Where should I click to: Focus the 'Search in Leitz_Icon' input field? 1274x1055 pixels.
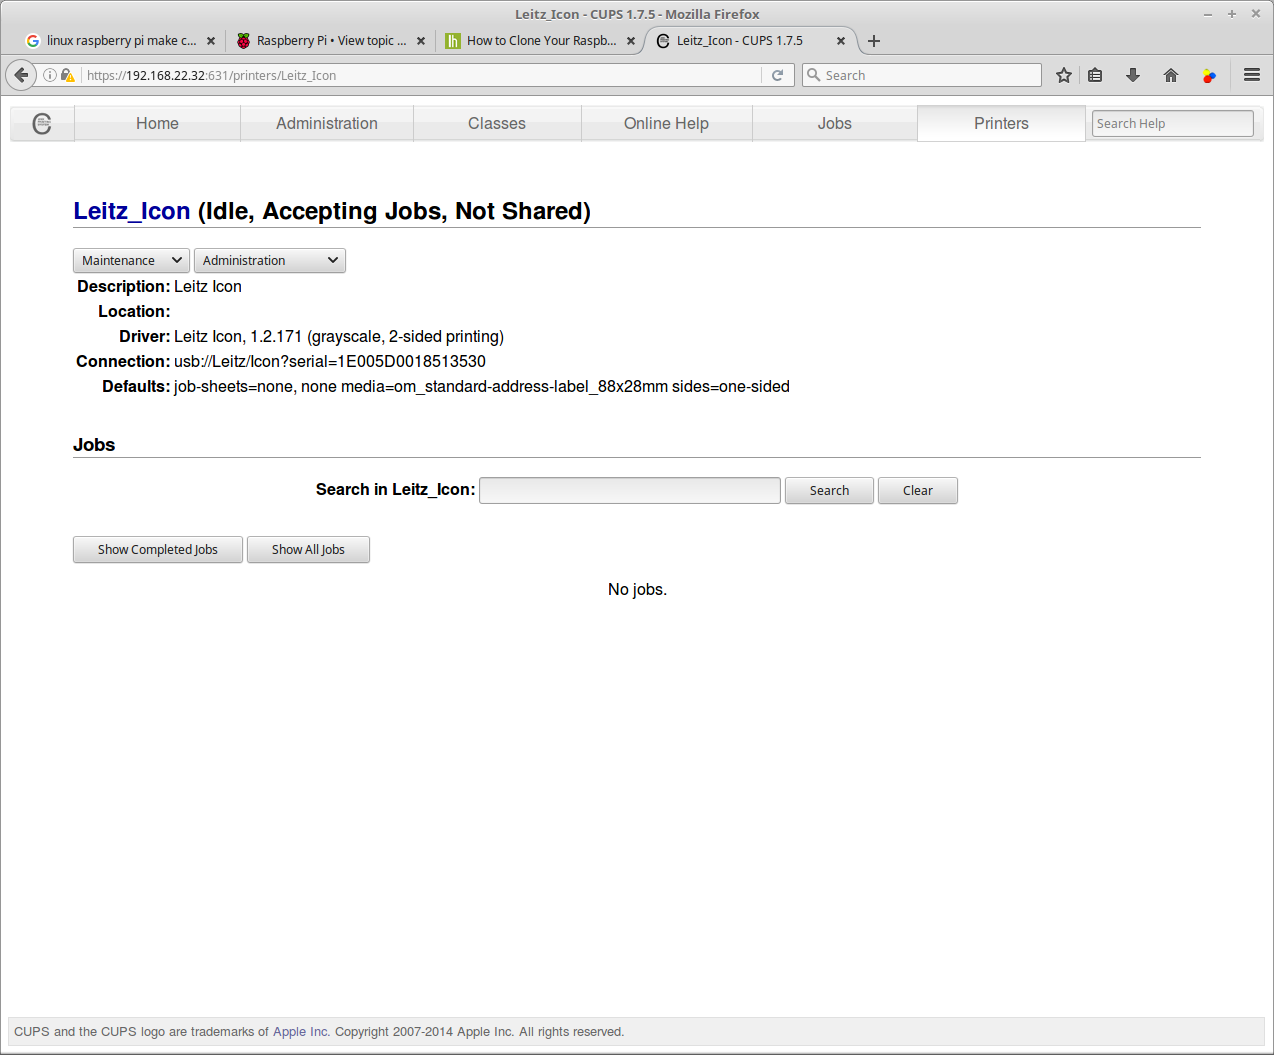coord(630,490)
